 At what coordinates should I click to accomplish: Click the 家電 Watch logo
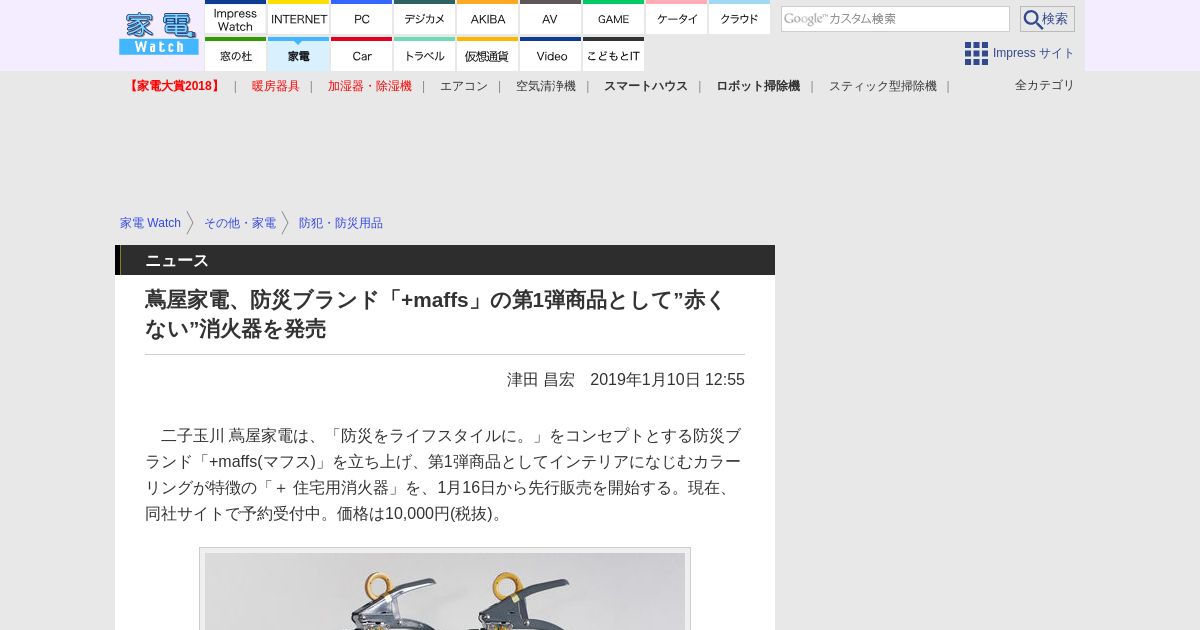point(158,34)
